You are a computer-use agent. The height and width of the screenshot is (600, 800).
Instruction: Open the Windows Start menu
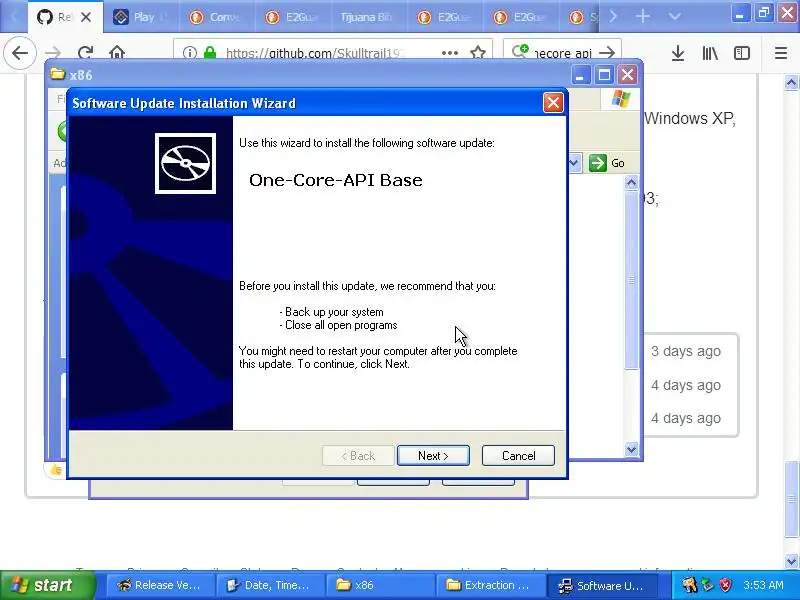pos(47,585)
